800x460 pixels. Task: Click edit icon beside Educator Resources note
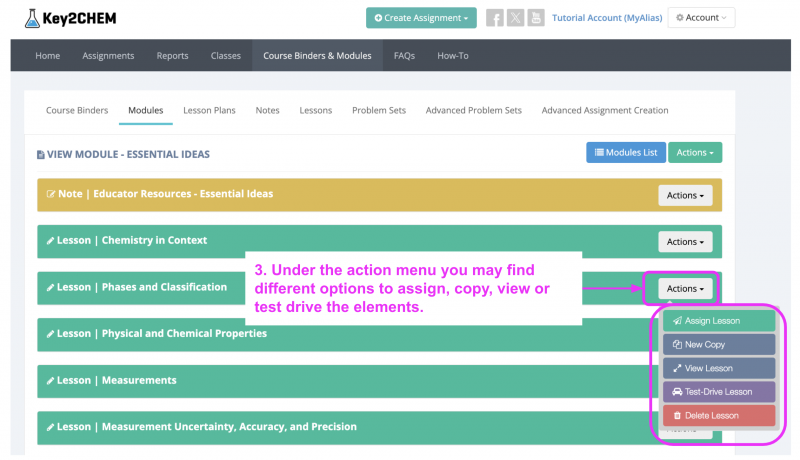(50, 194)
